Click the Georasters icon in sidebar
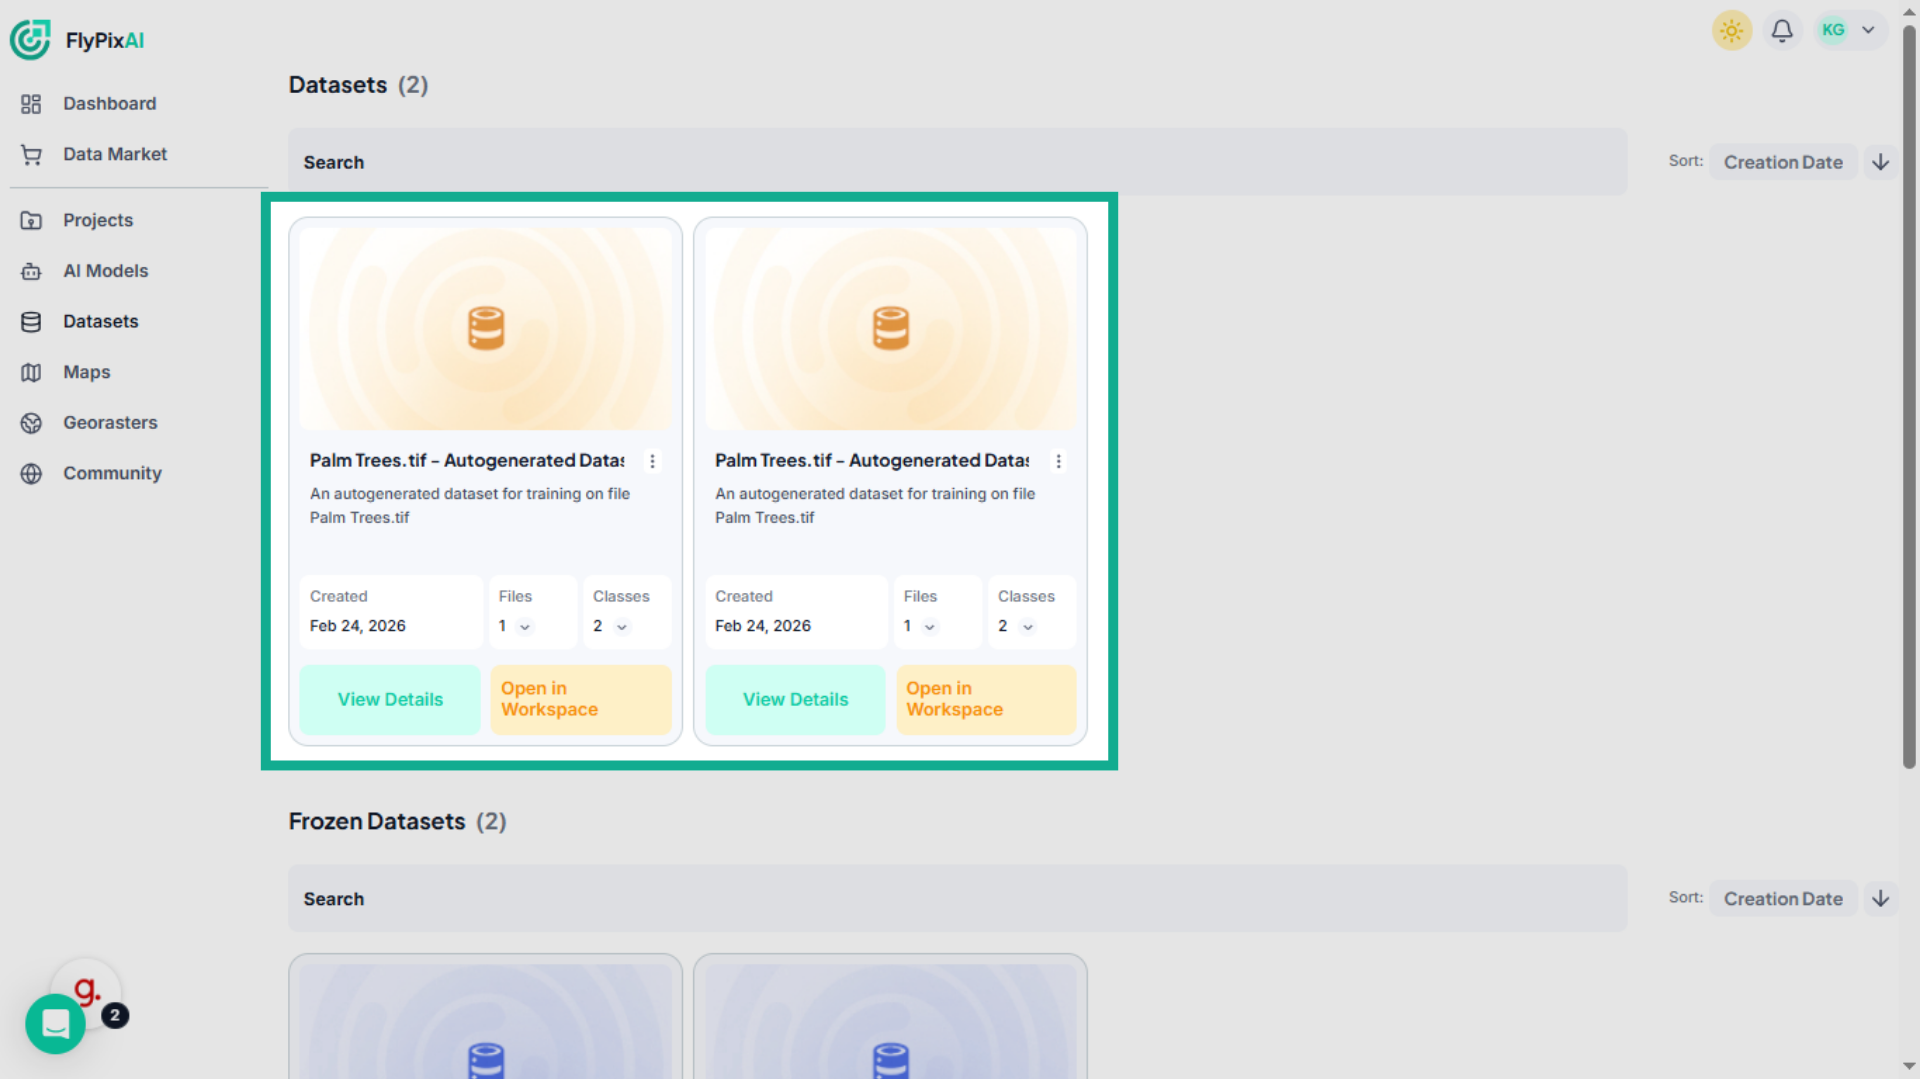Image resolution: width=1920 pixels, height=1079 pixels. coord(31,423)
